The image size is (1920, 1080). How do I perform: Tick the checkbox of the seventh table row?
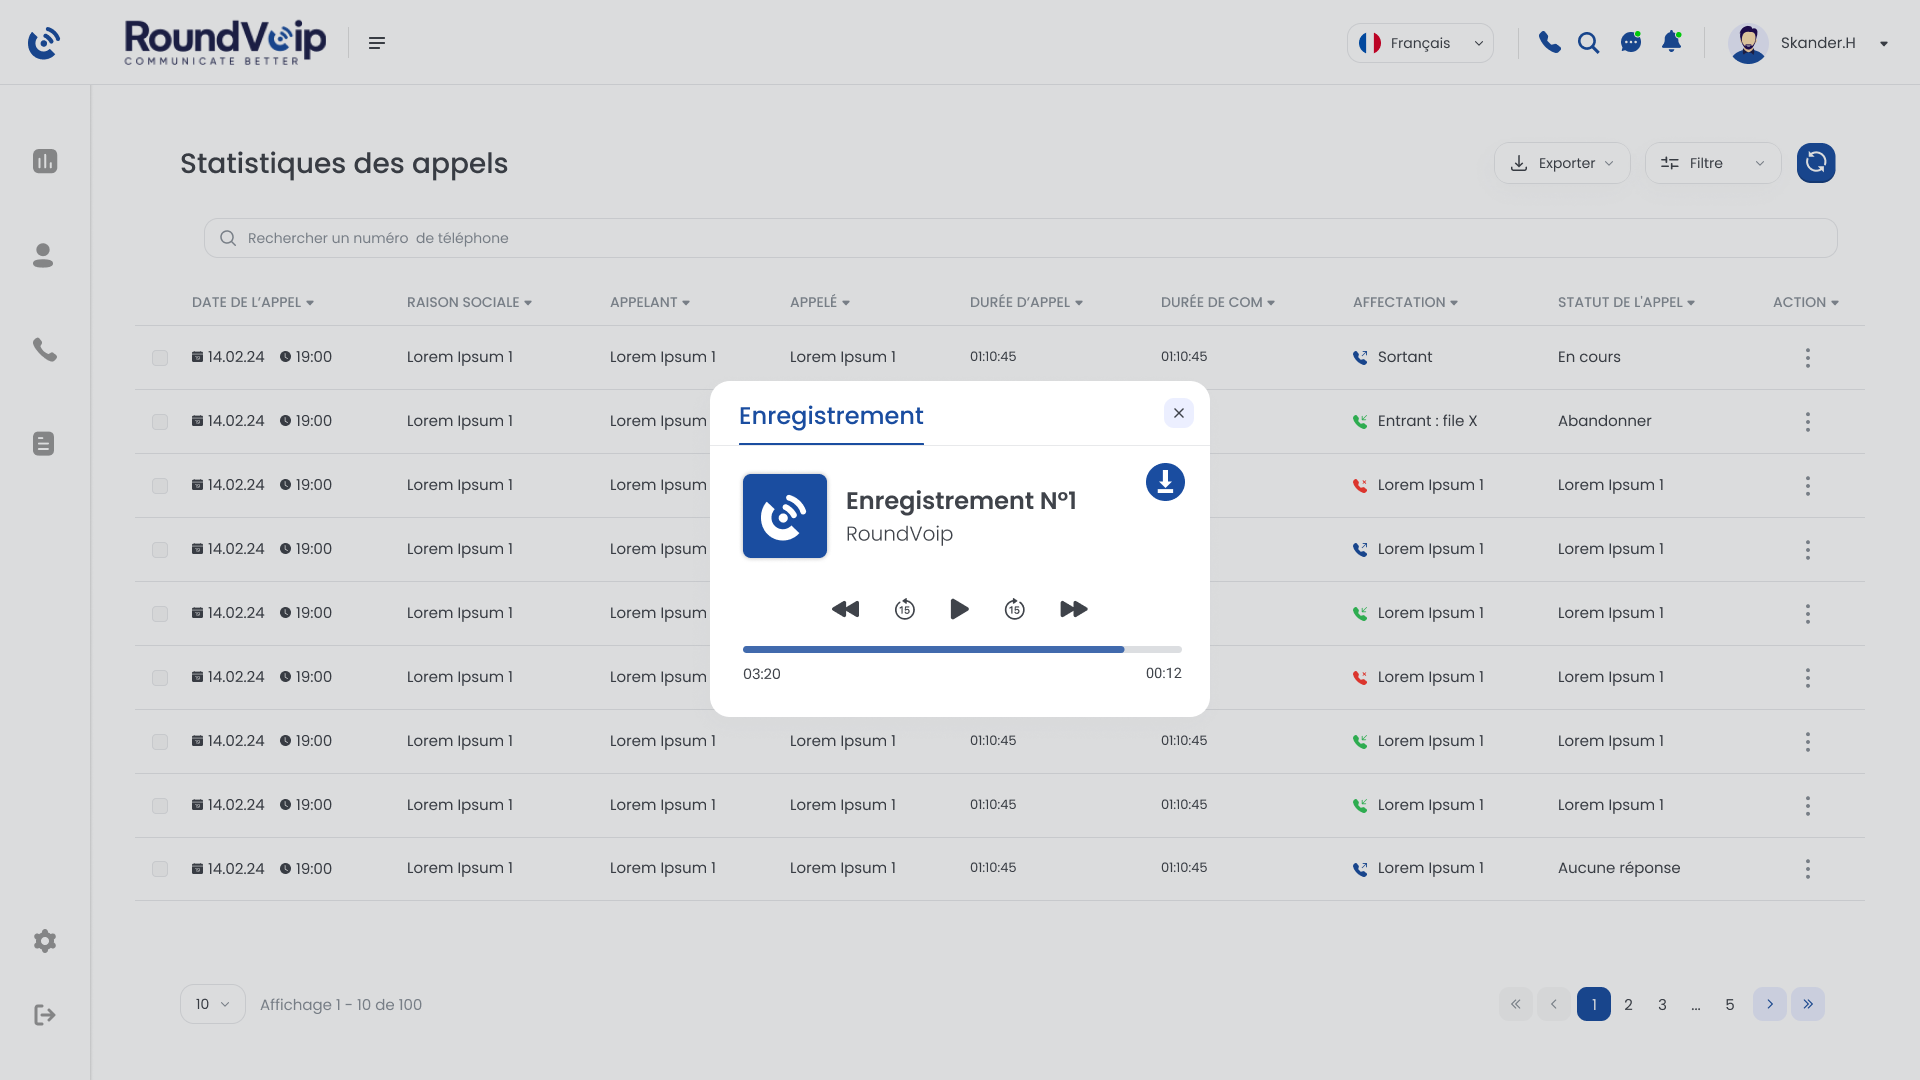tap(160, 742)
